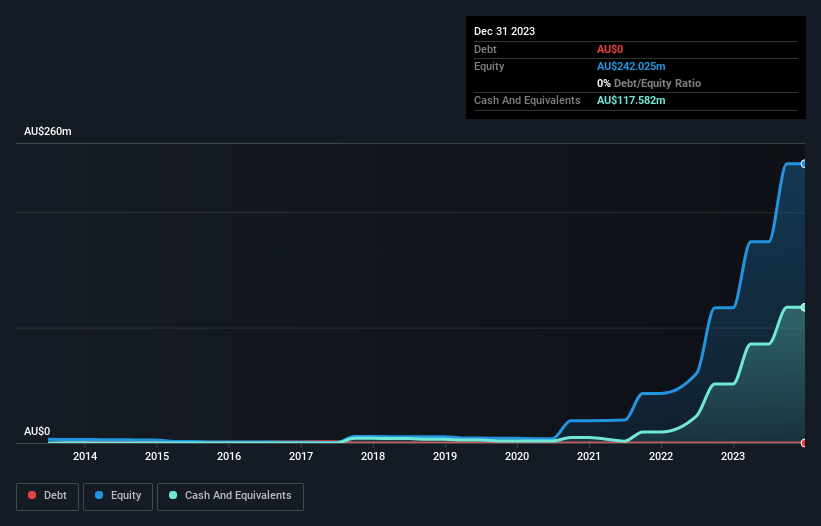Click the AU$242.025m equity value
This screenshot has width=821, height=526.
click(631, 66)
